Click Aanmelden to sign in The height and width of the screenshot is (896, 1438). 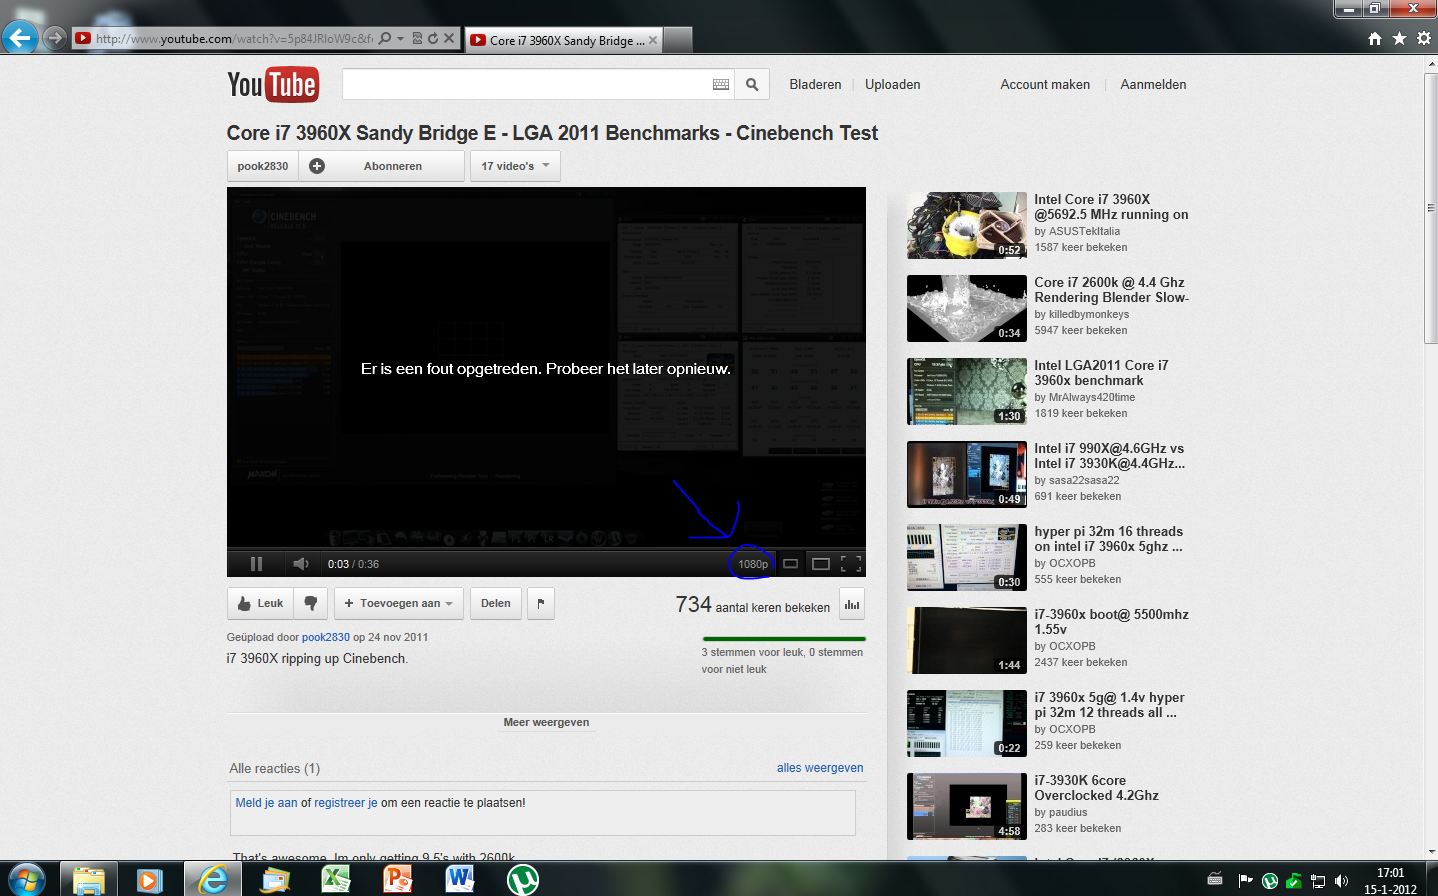click(1153, 85)
